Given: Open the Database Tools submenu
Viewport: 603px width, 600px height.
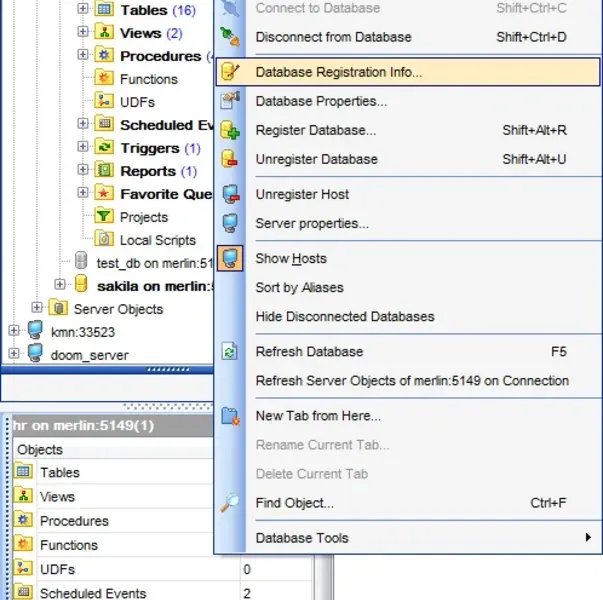Looking at the screenshot, I should pos(408,538).
